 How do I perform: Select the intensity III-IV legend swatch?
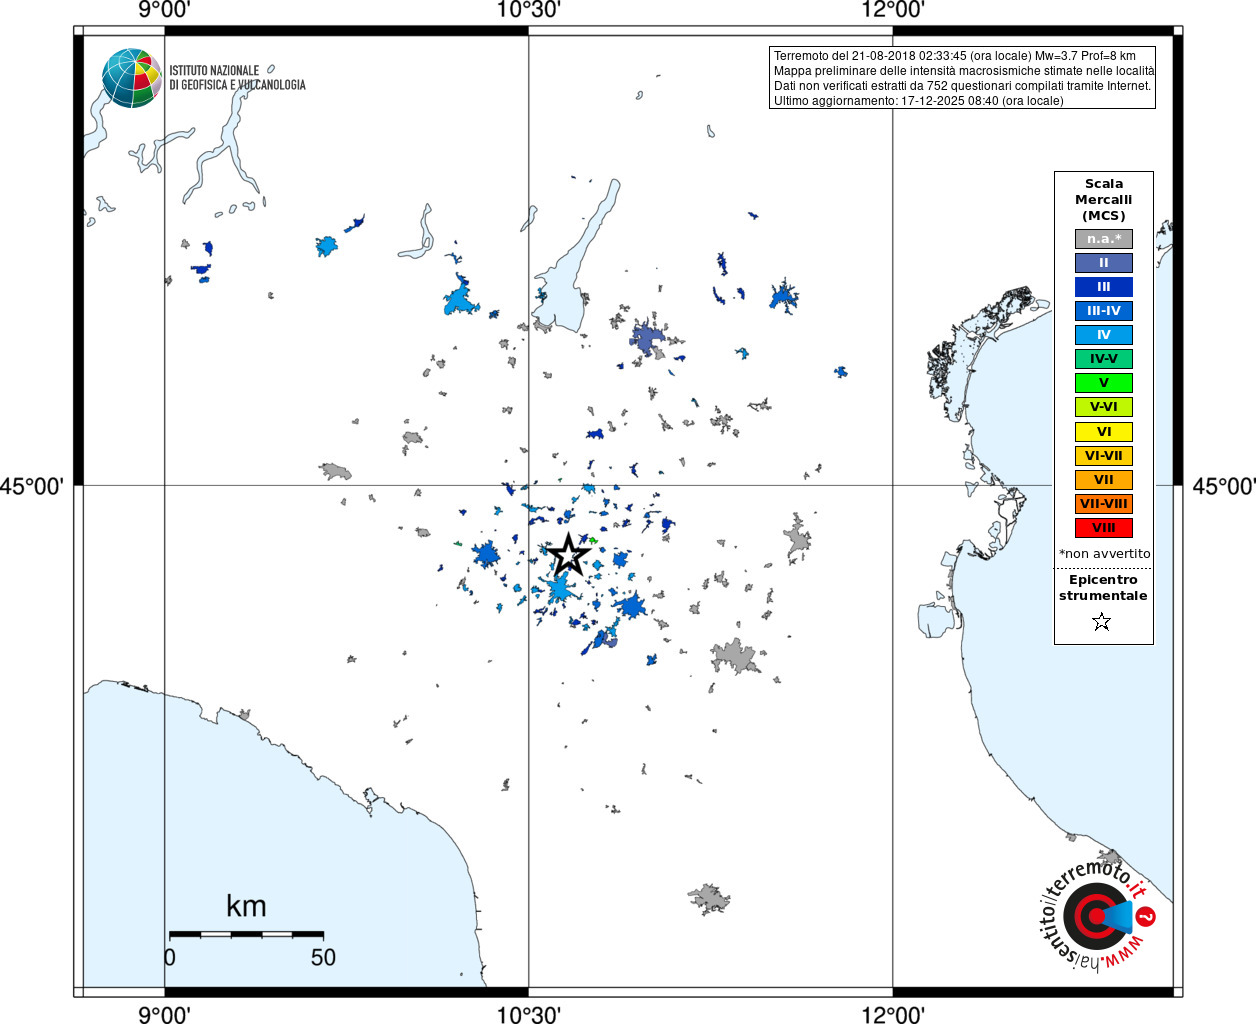[1104, 311]
